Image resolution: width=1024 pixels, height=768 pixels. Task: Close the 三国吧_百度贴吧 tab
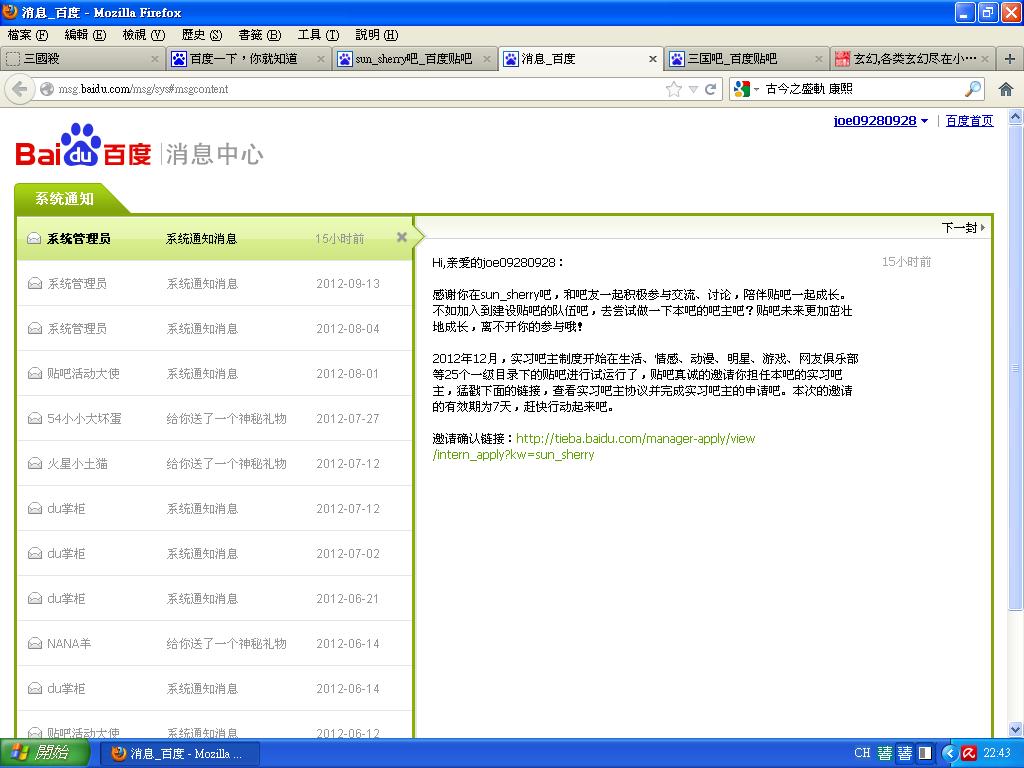(818, 59)
